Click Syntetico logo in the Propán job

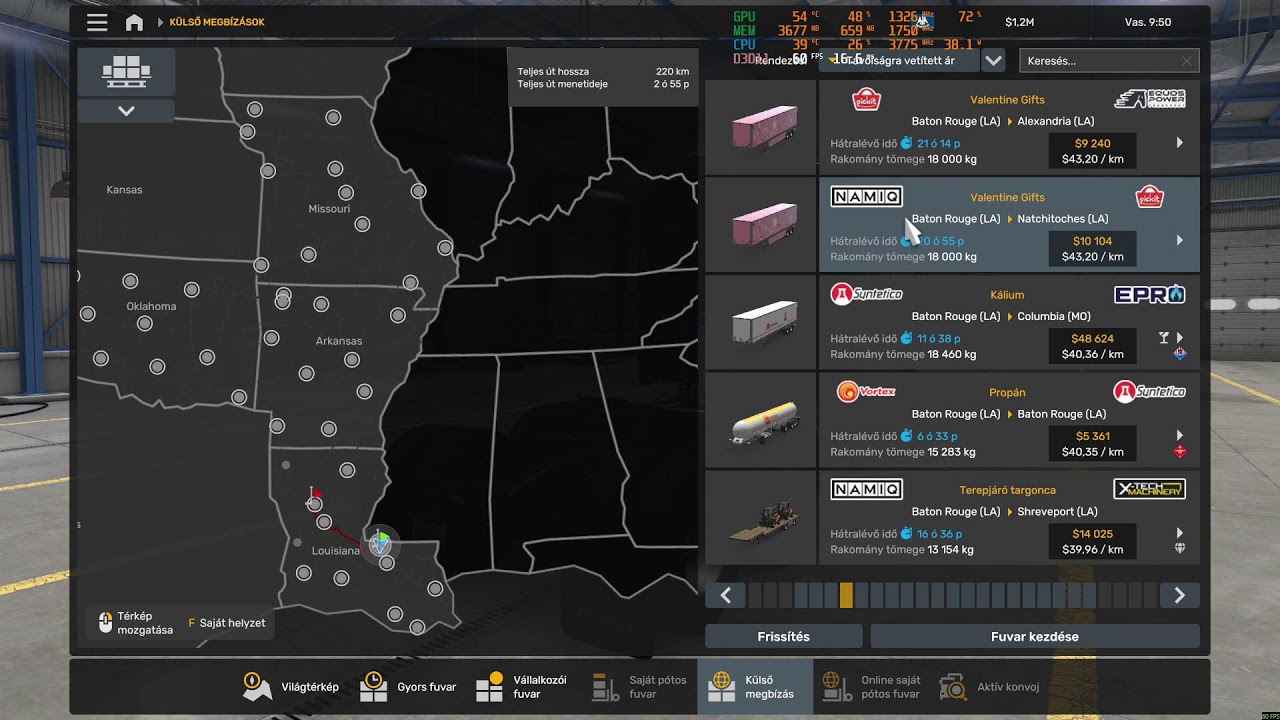[x=1150, y=391]
